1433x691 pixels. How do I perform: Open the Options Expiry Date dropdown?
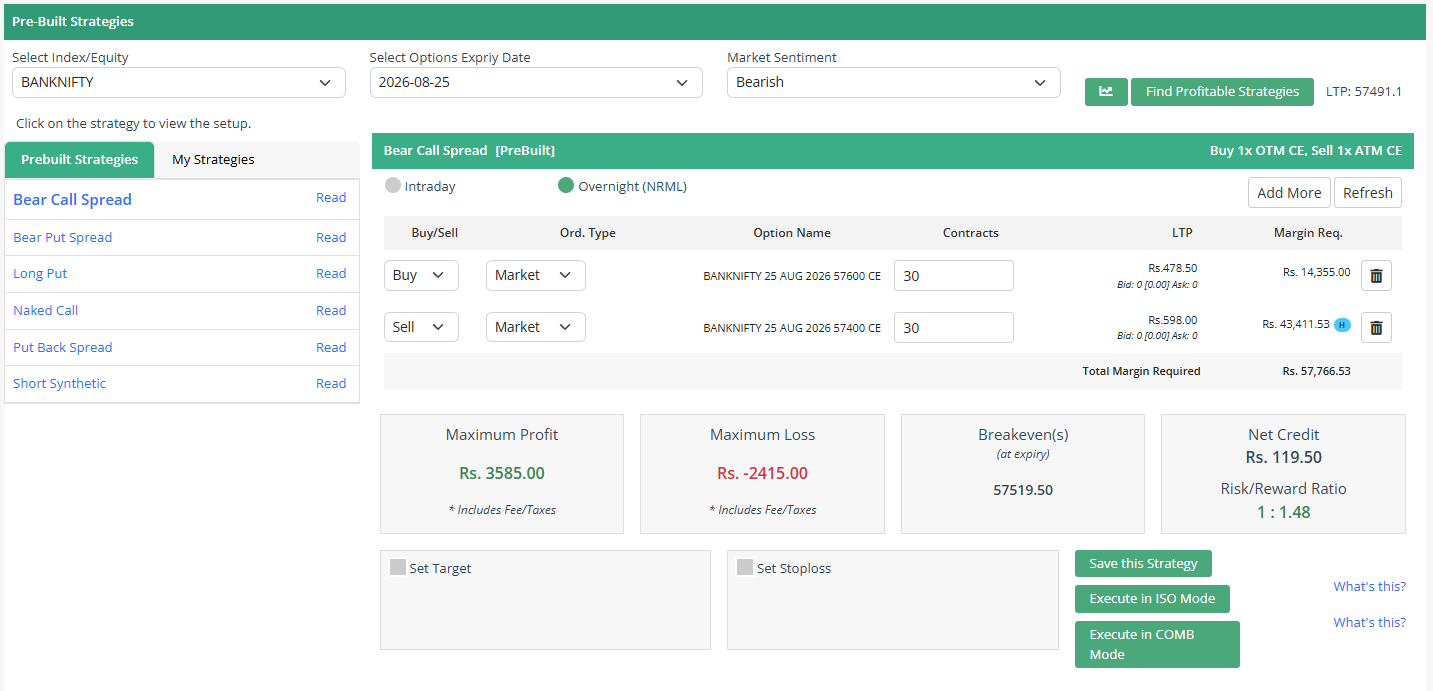tap(536, 82)
